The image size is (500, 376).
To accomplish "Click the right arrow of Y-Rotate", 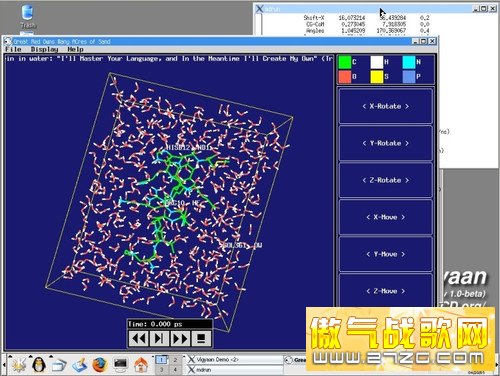I will tap(407, 143).
